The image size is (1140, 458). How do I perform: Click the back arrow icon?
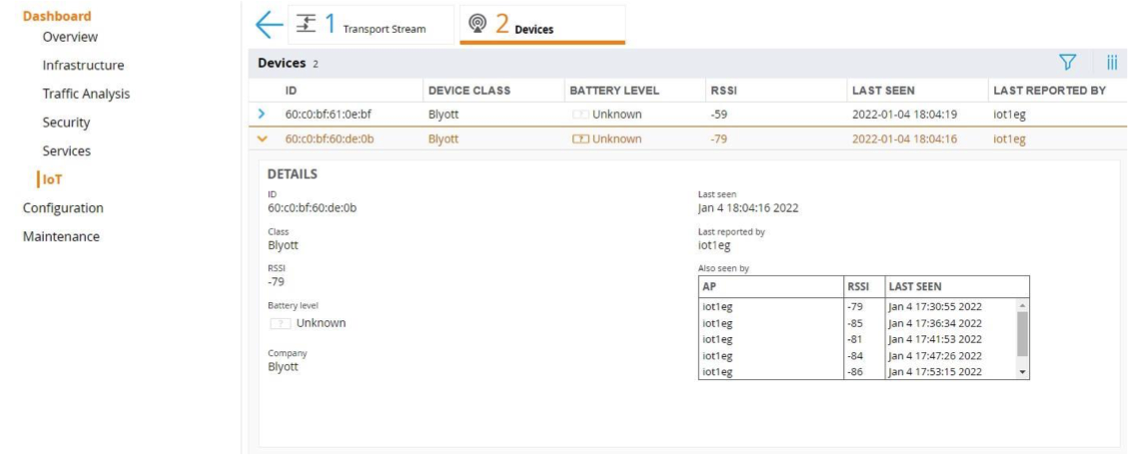click(267, 25)
